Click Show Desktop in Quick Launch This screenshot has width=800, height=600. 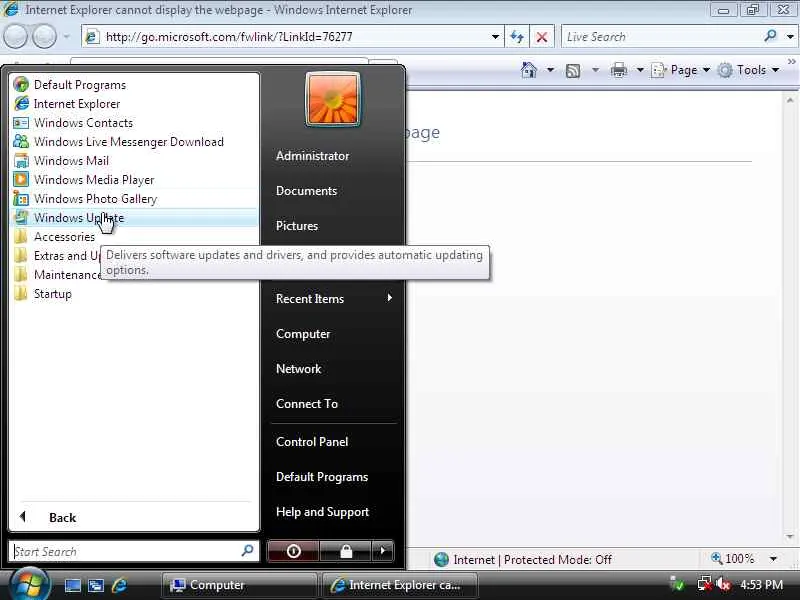72,585
